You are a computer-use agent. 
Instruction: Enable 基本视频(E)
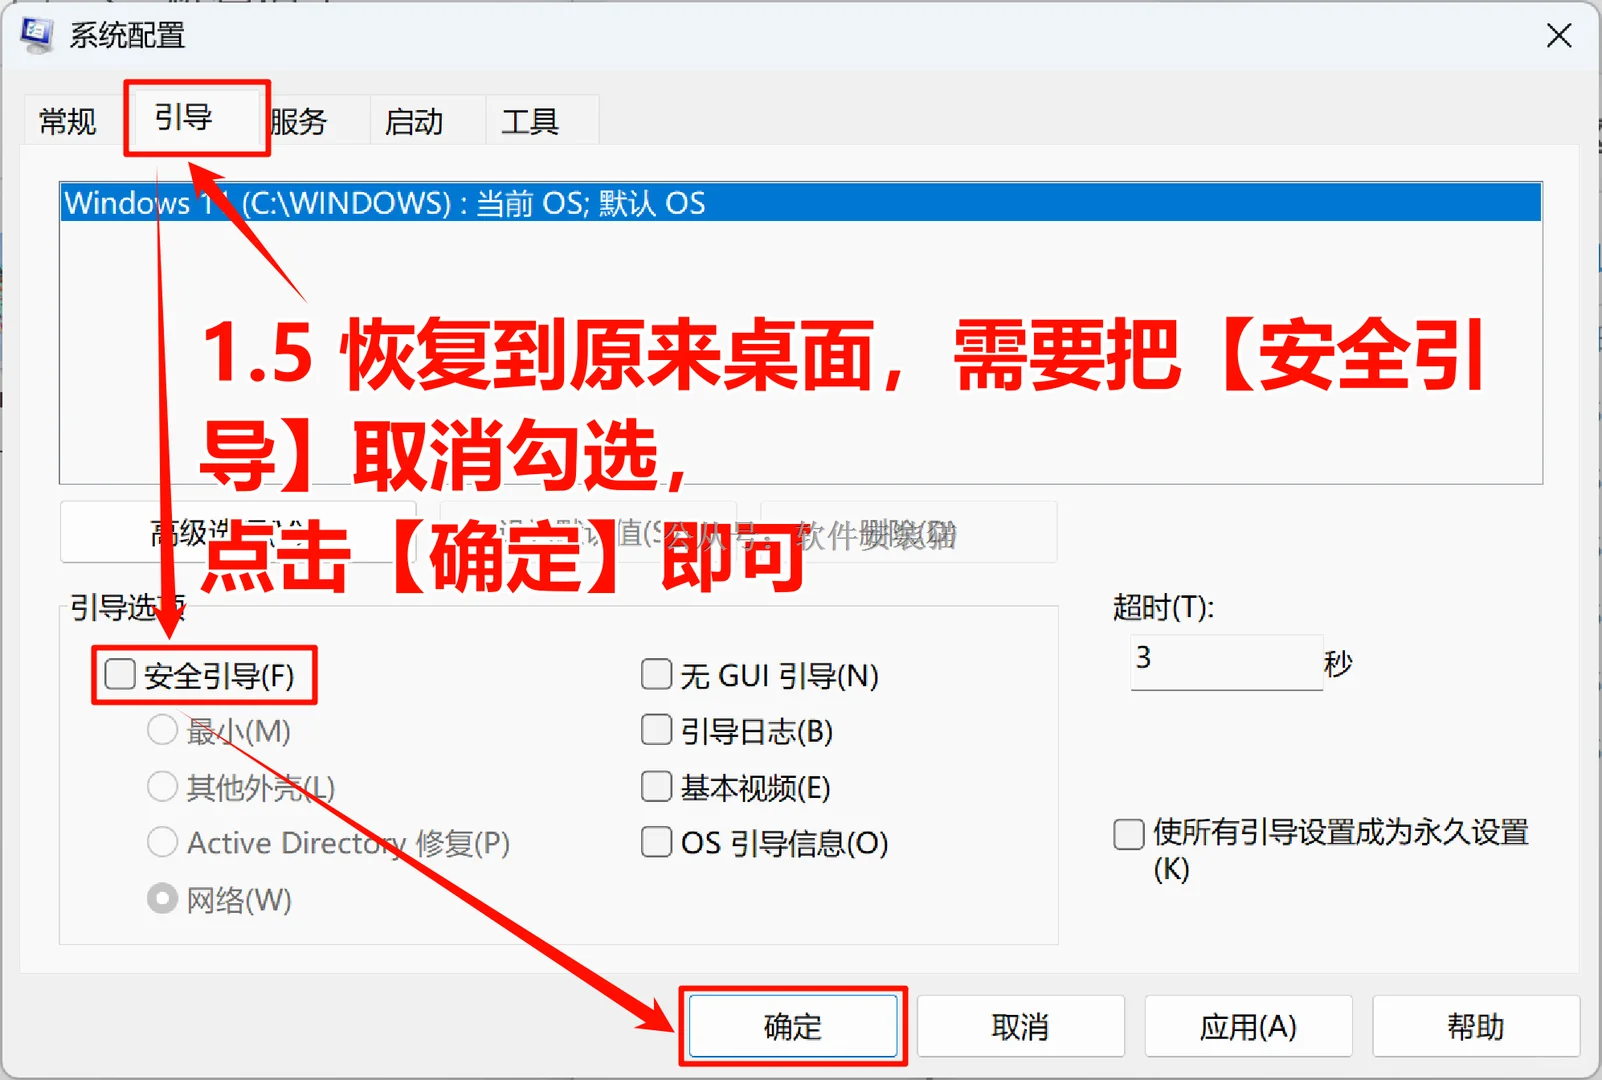point(656,786)
